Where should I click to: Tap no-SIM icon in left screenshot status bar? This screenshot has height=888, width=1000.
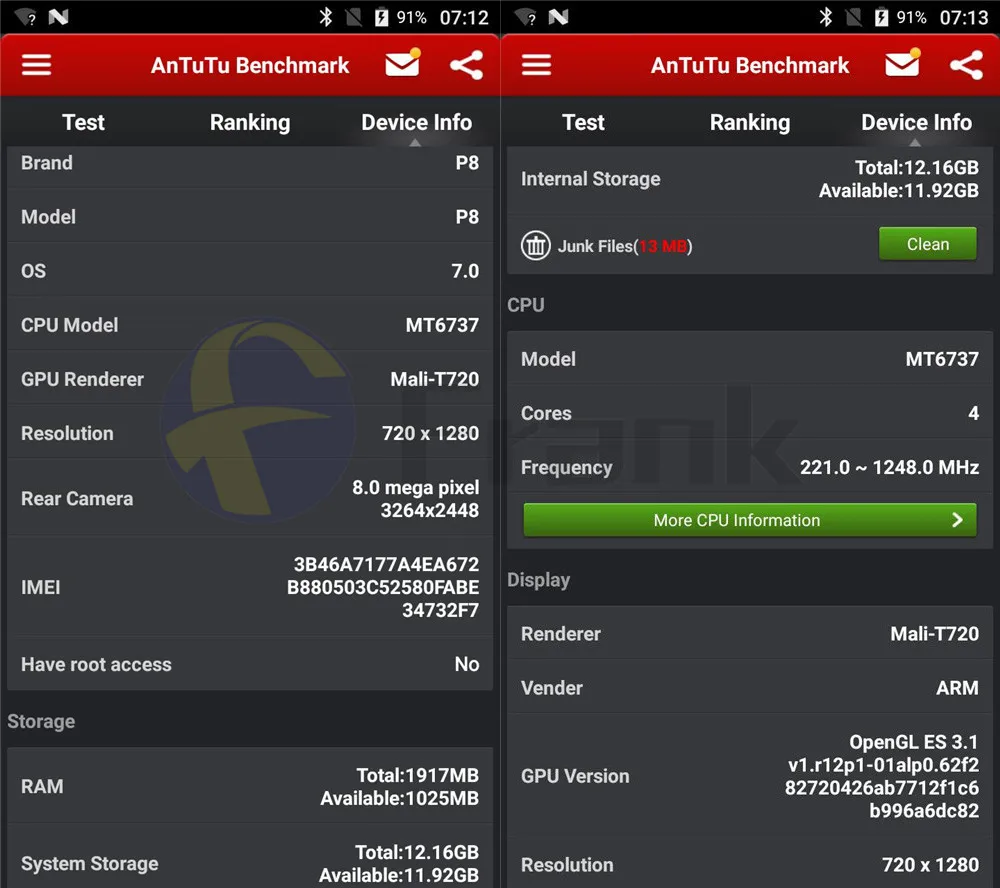tap(353, 17)
